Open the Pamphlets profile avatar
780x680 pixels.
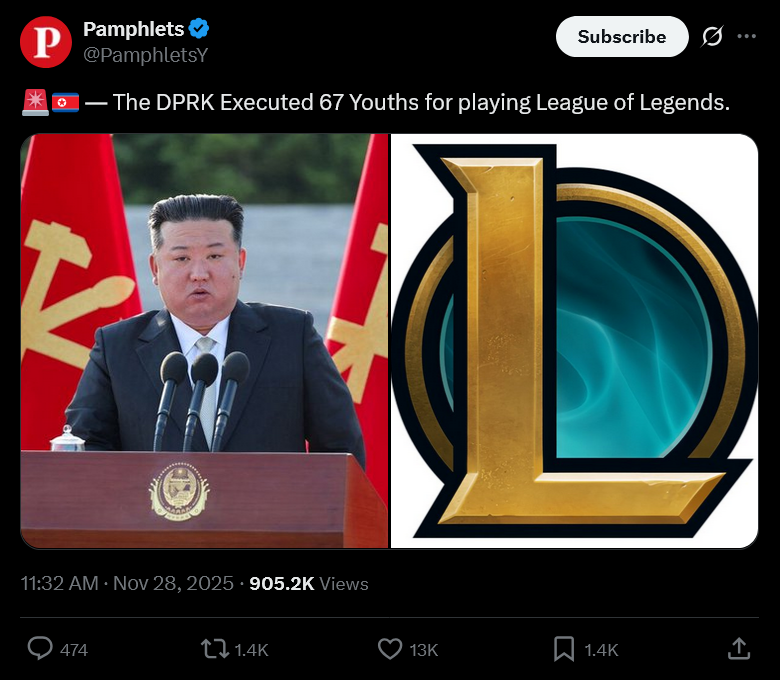tap(46, 42)
